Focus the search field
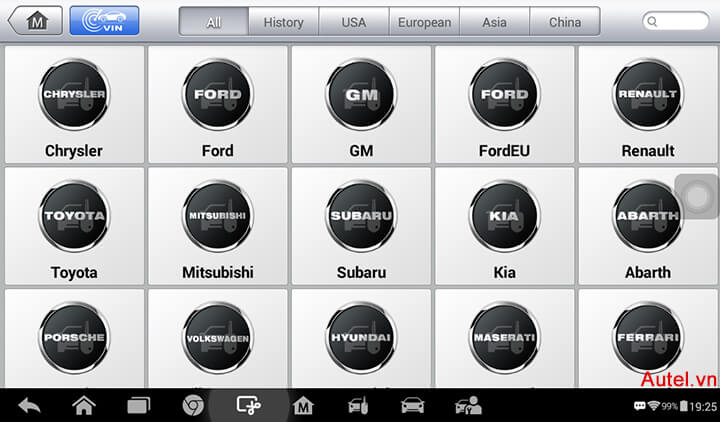The height and width of the screenshot is (422, 720). [x=675, y=21]
